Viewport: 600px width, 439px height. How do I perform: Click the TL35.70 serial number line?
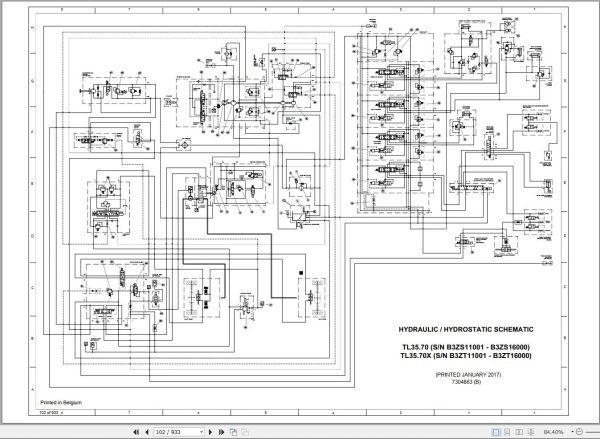coord(466,347)
